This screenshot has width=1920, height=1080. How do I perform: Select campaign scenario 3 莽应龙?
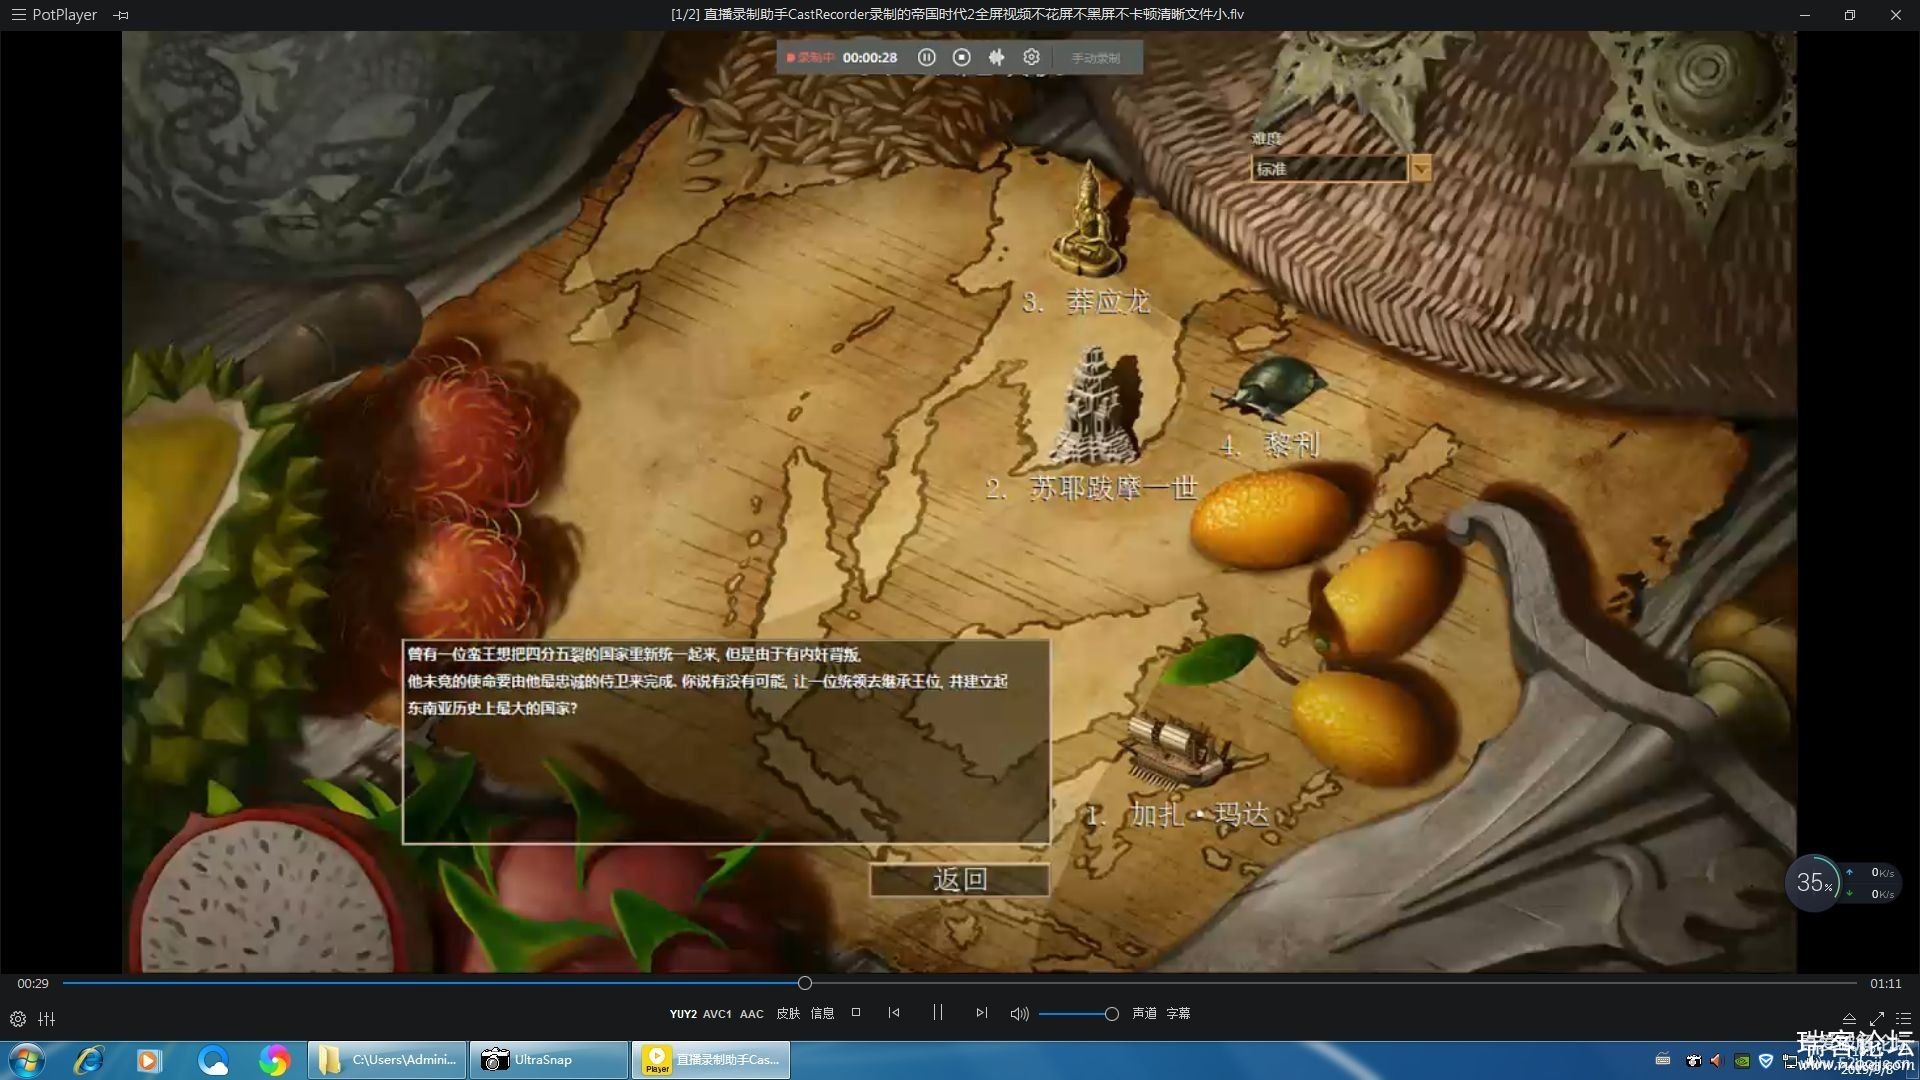click(x=1087, y=302)
